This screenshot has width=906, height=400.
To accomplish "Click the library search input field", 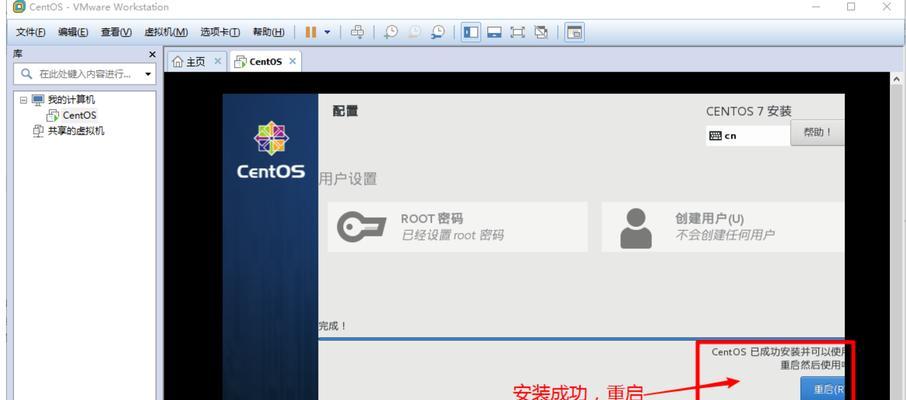I will [x=84, y=74].
